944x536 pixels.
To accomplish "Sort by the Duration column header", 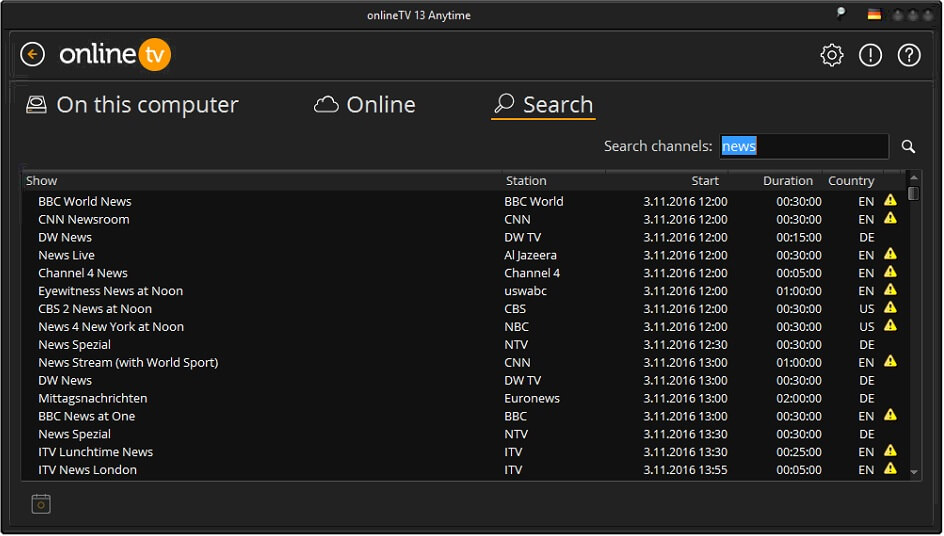I will [x=787, y=181].
